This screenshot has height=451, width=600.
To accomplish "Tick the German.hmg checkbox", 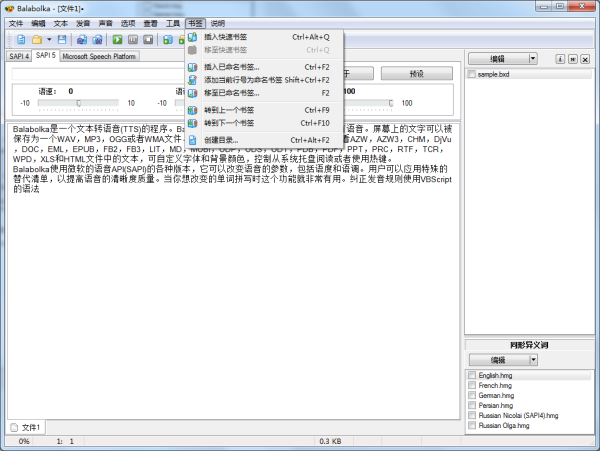I will [x=472, y=395].
